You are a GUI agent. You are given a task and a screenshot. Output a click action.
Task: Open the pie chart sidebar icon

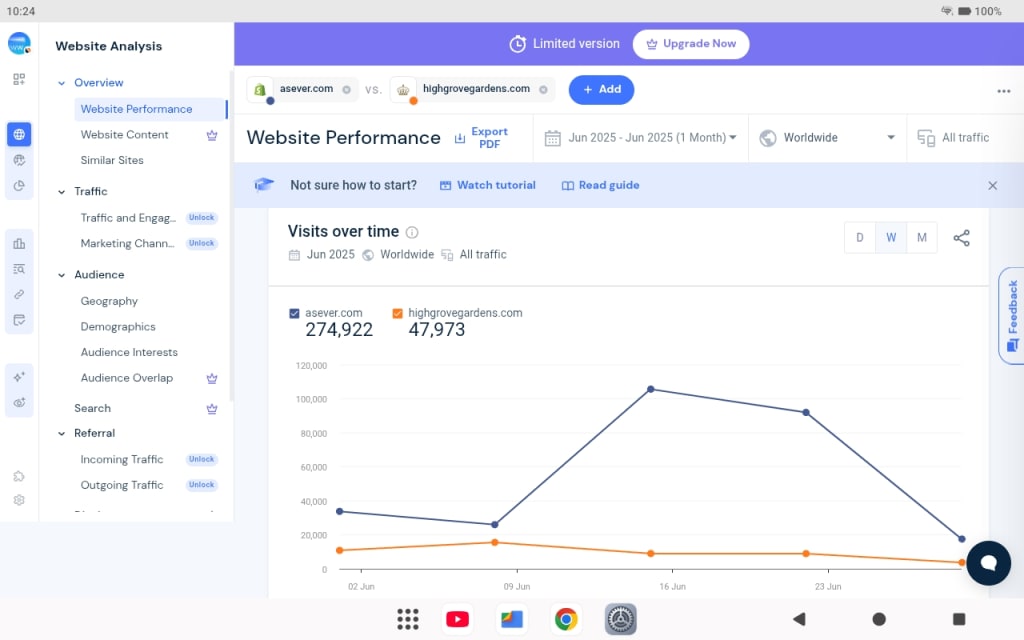pyautogui.click(x=19, y=186)
